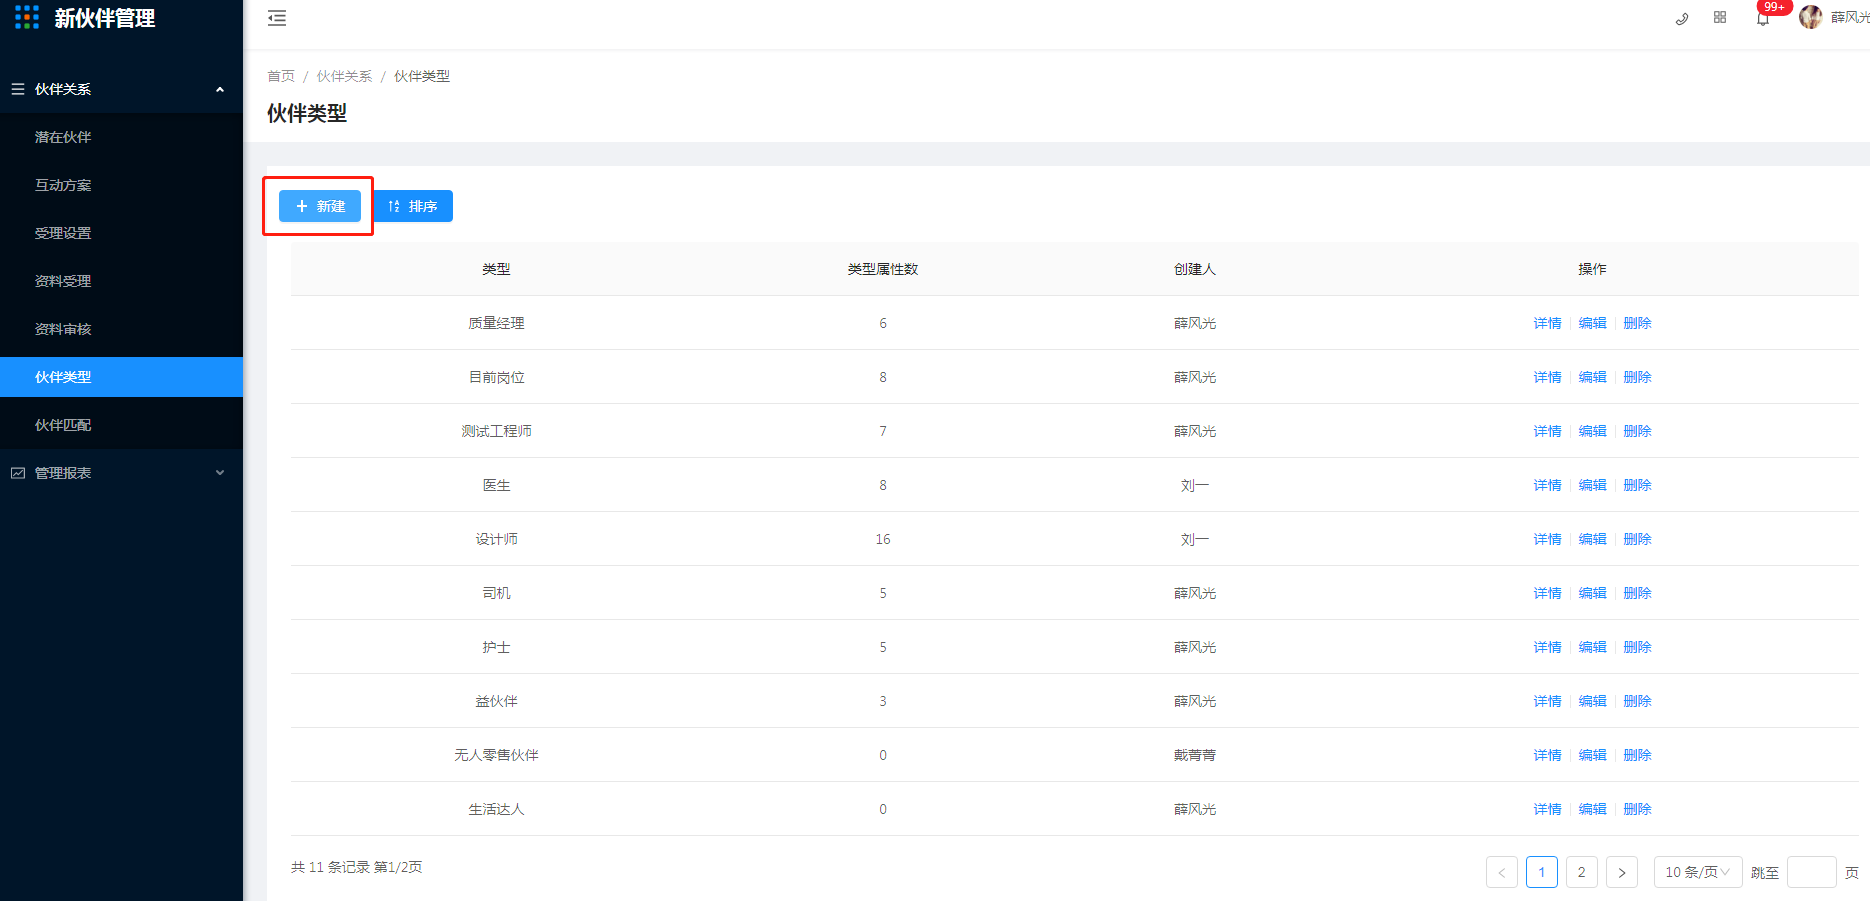1870x901 pixels.
Task: View 详情 for 益伙伴
Action: click(1547, 701)
